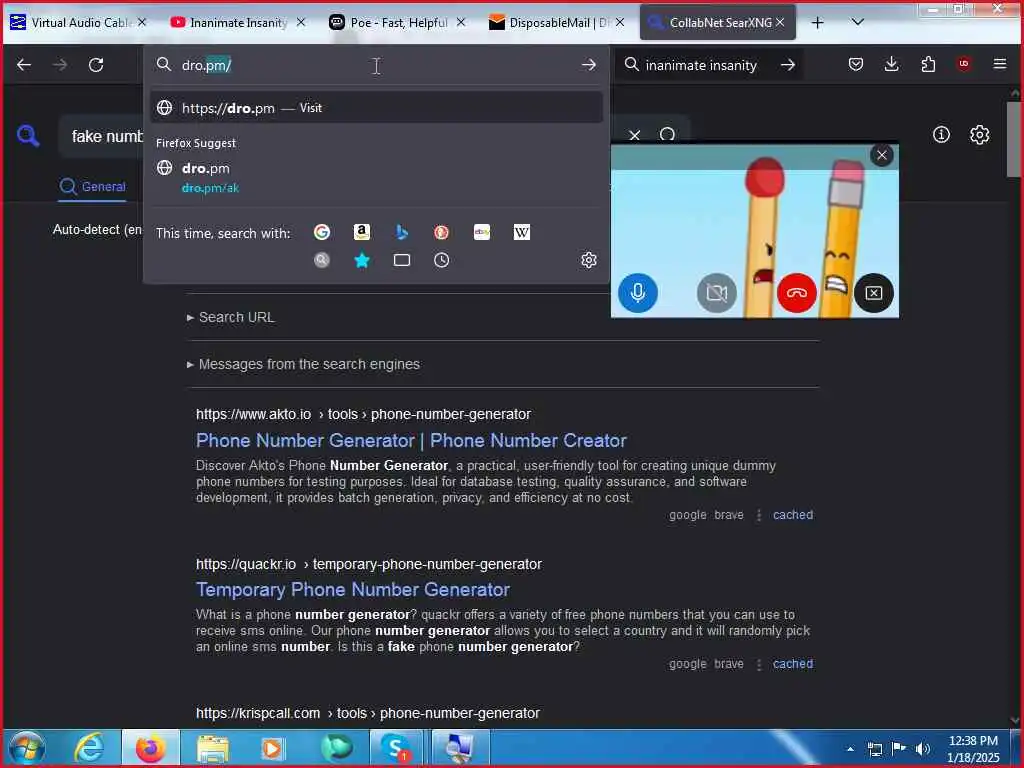Search this time with DuckDuckGo

click(x=441, y=232)
